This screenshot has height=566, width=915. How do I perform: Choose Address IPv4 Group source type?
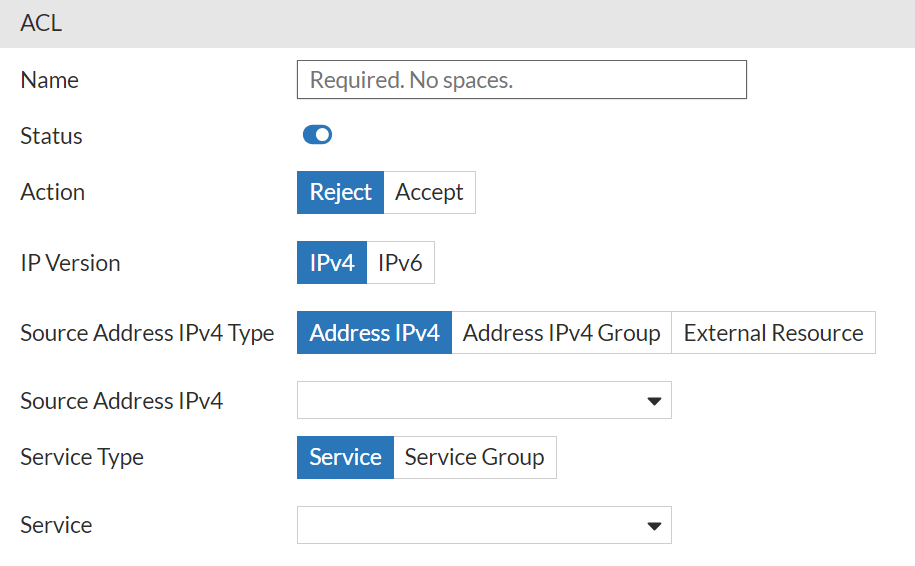561,333
